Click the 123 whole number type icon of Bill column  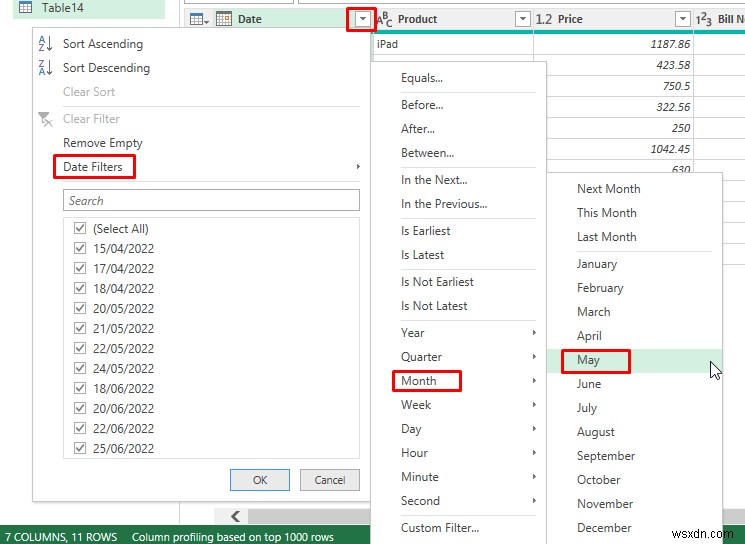pos(704,19)
